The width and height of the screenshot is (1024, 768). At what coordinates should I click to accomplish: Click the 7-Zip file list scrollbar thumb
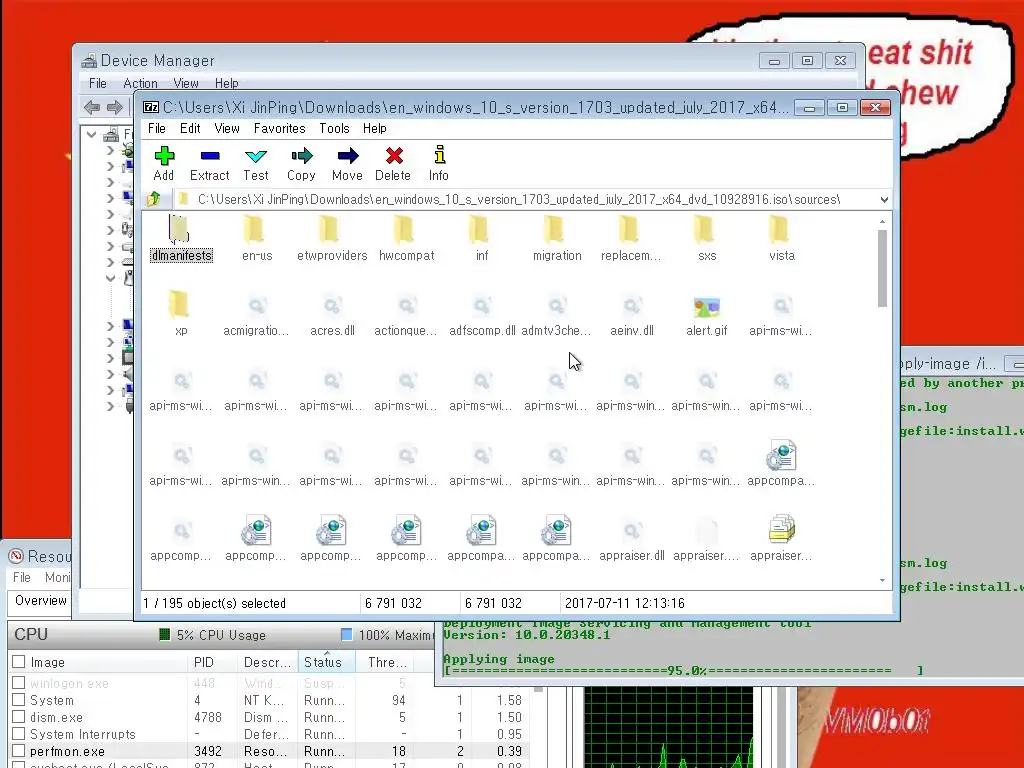point(882,268)
